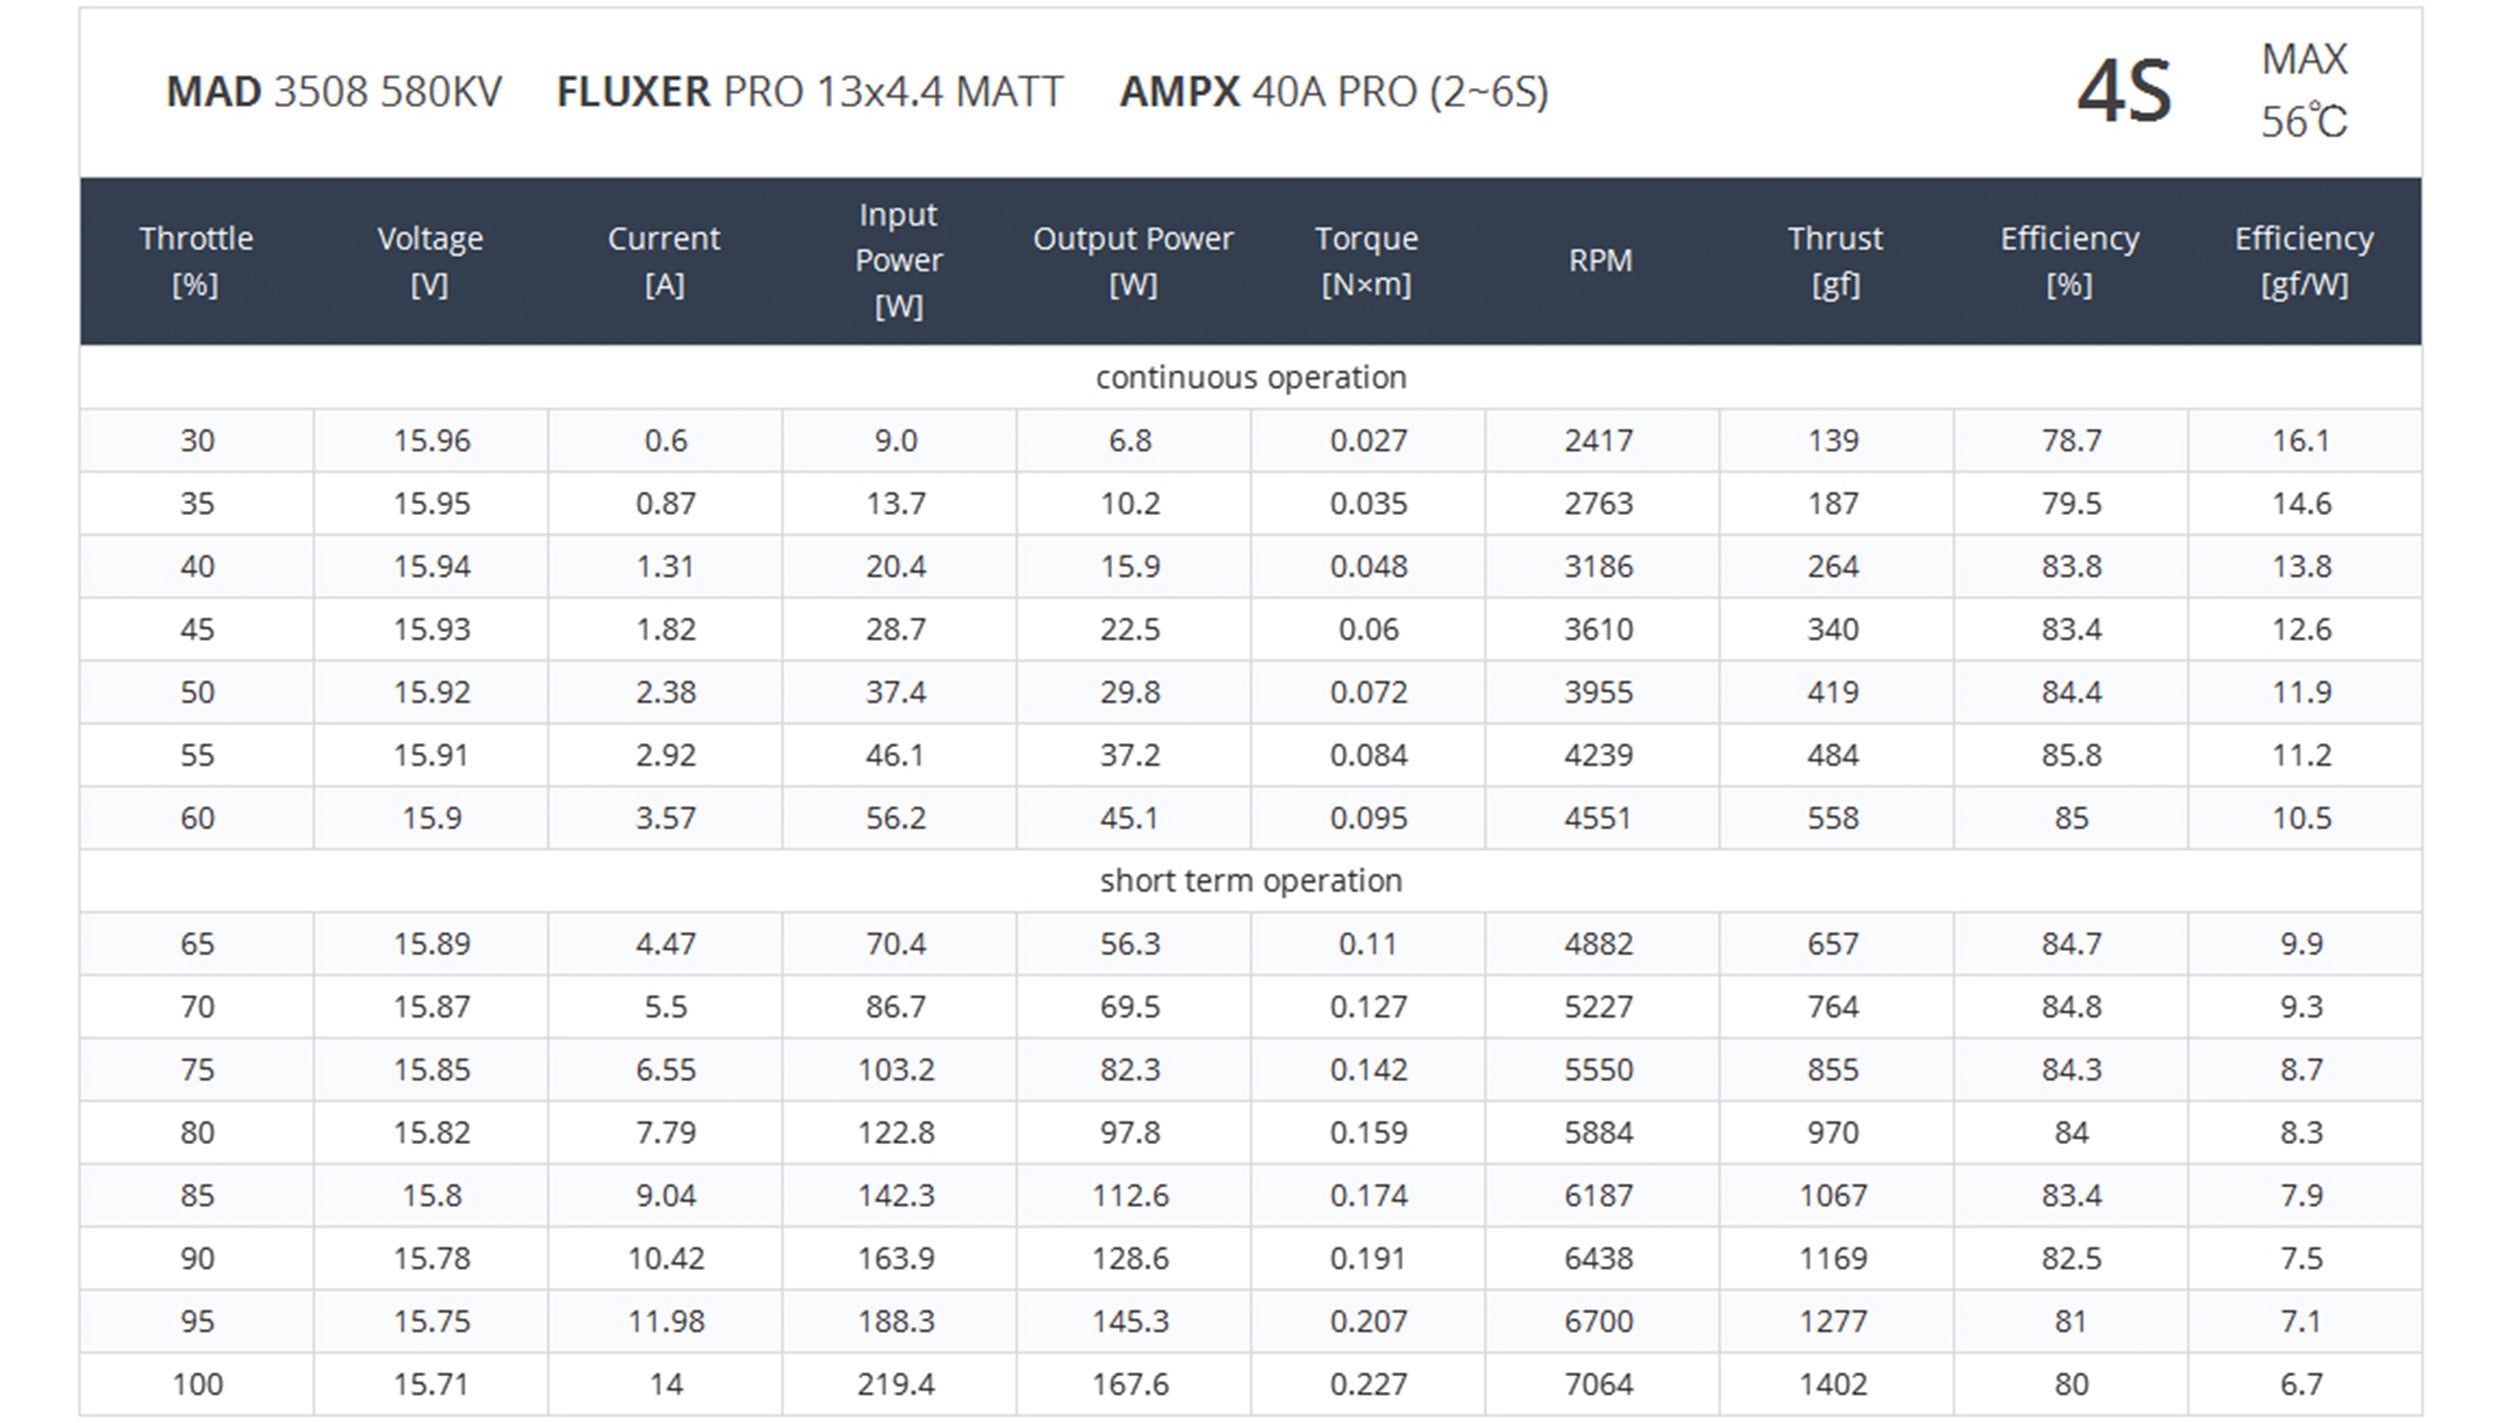
Task: Click the 7064 RPM value cell
Action: coord(1598,1384)
